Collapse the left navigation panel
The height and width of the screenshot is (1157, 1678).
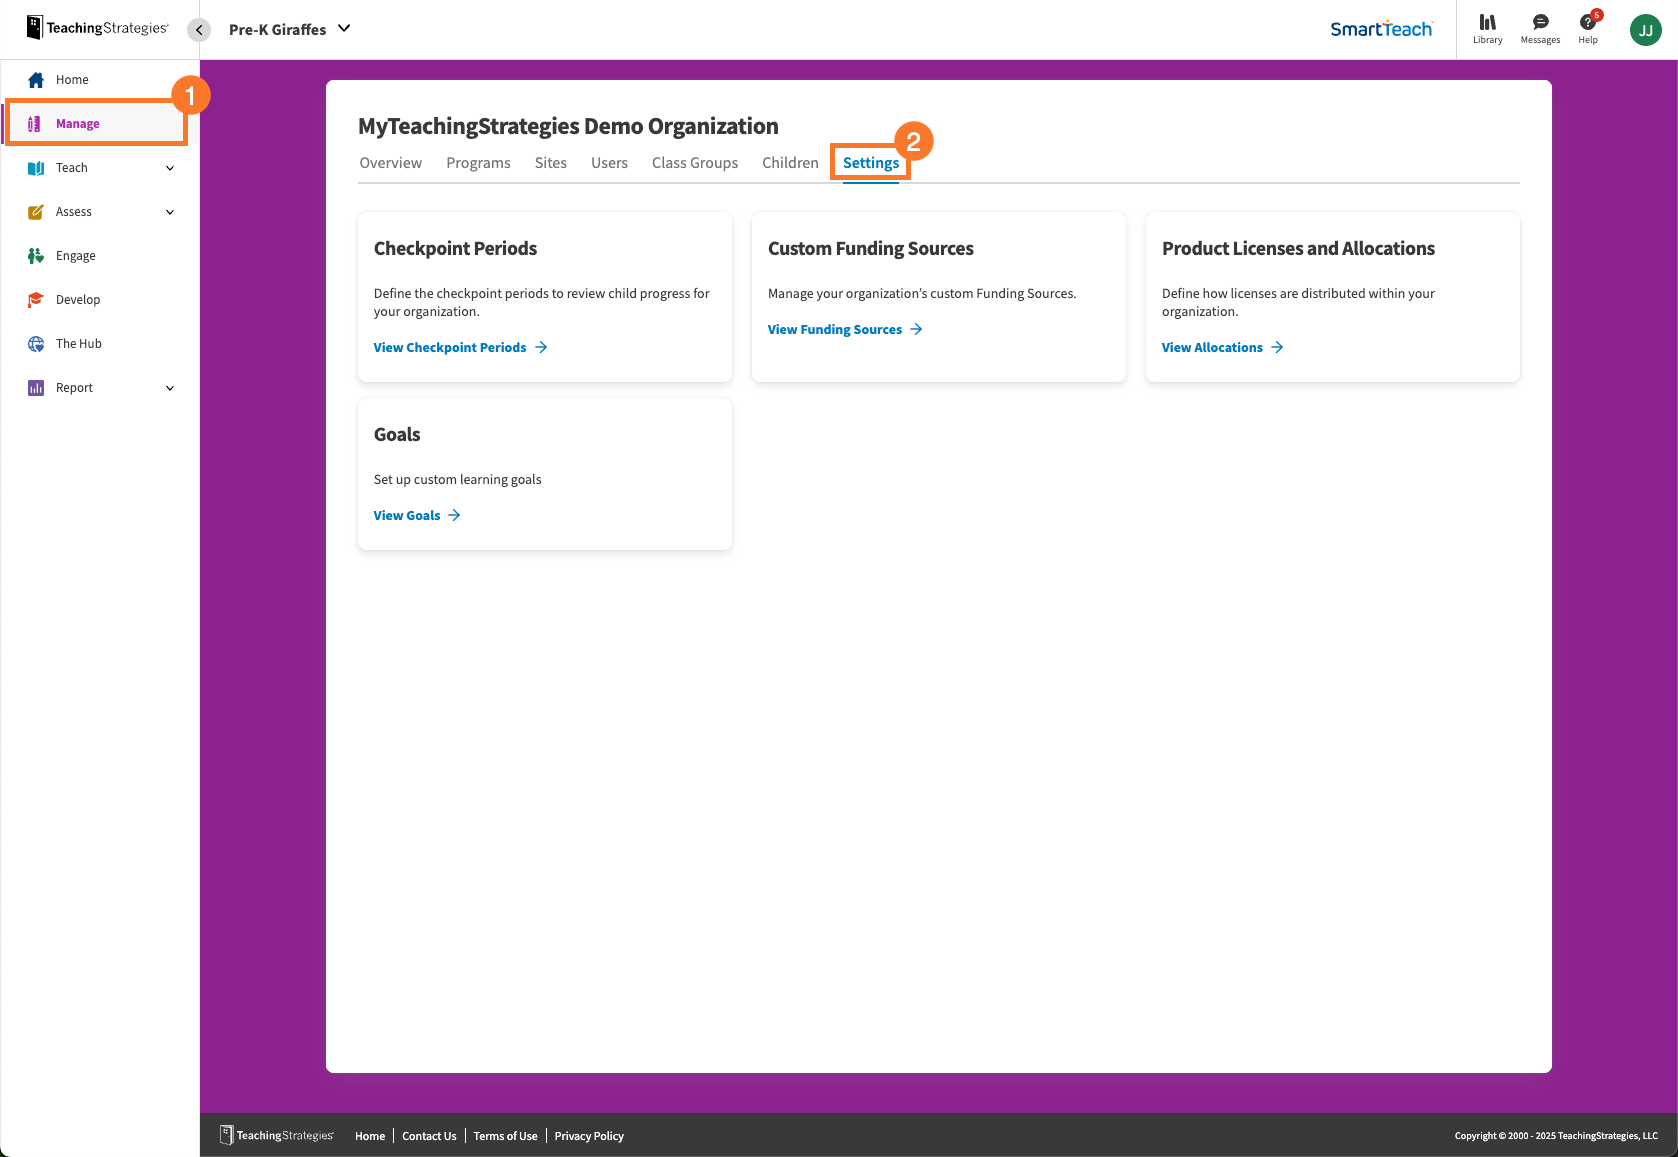pos(199,29)
